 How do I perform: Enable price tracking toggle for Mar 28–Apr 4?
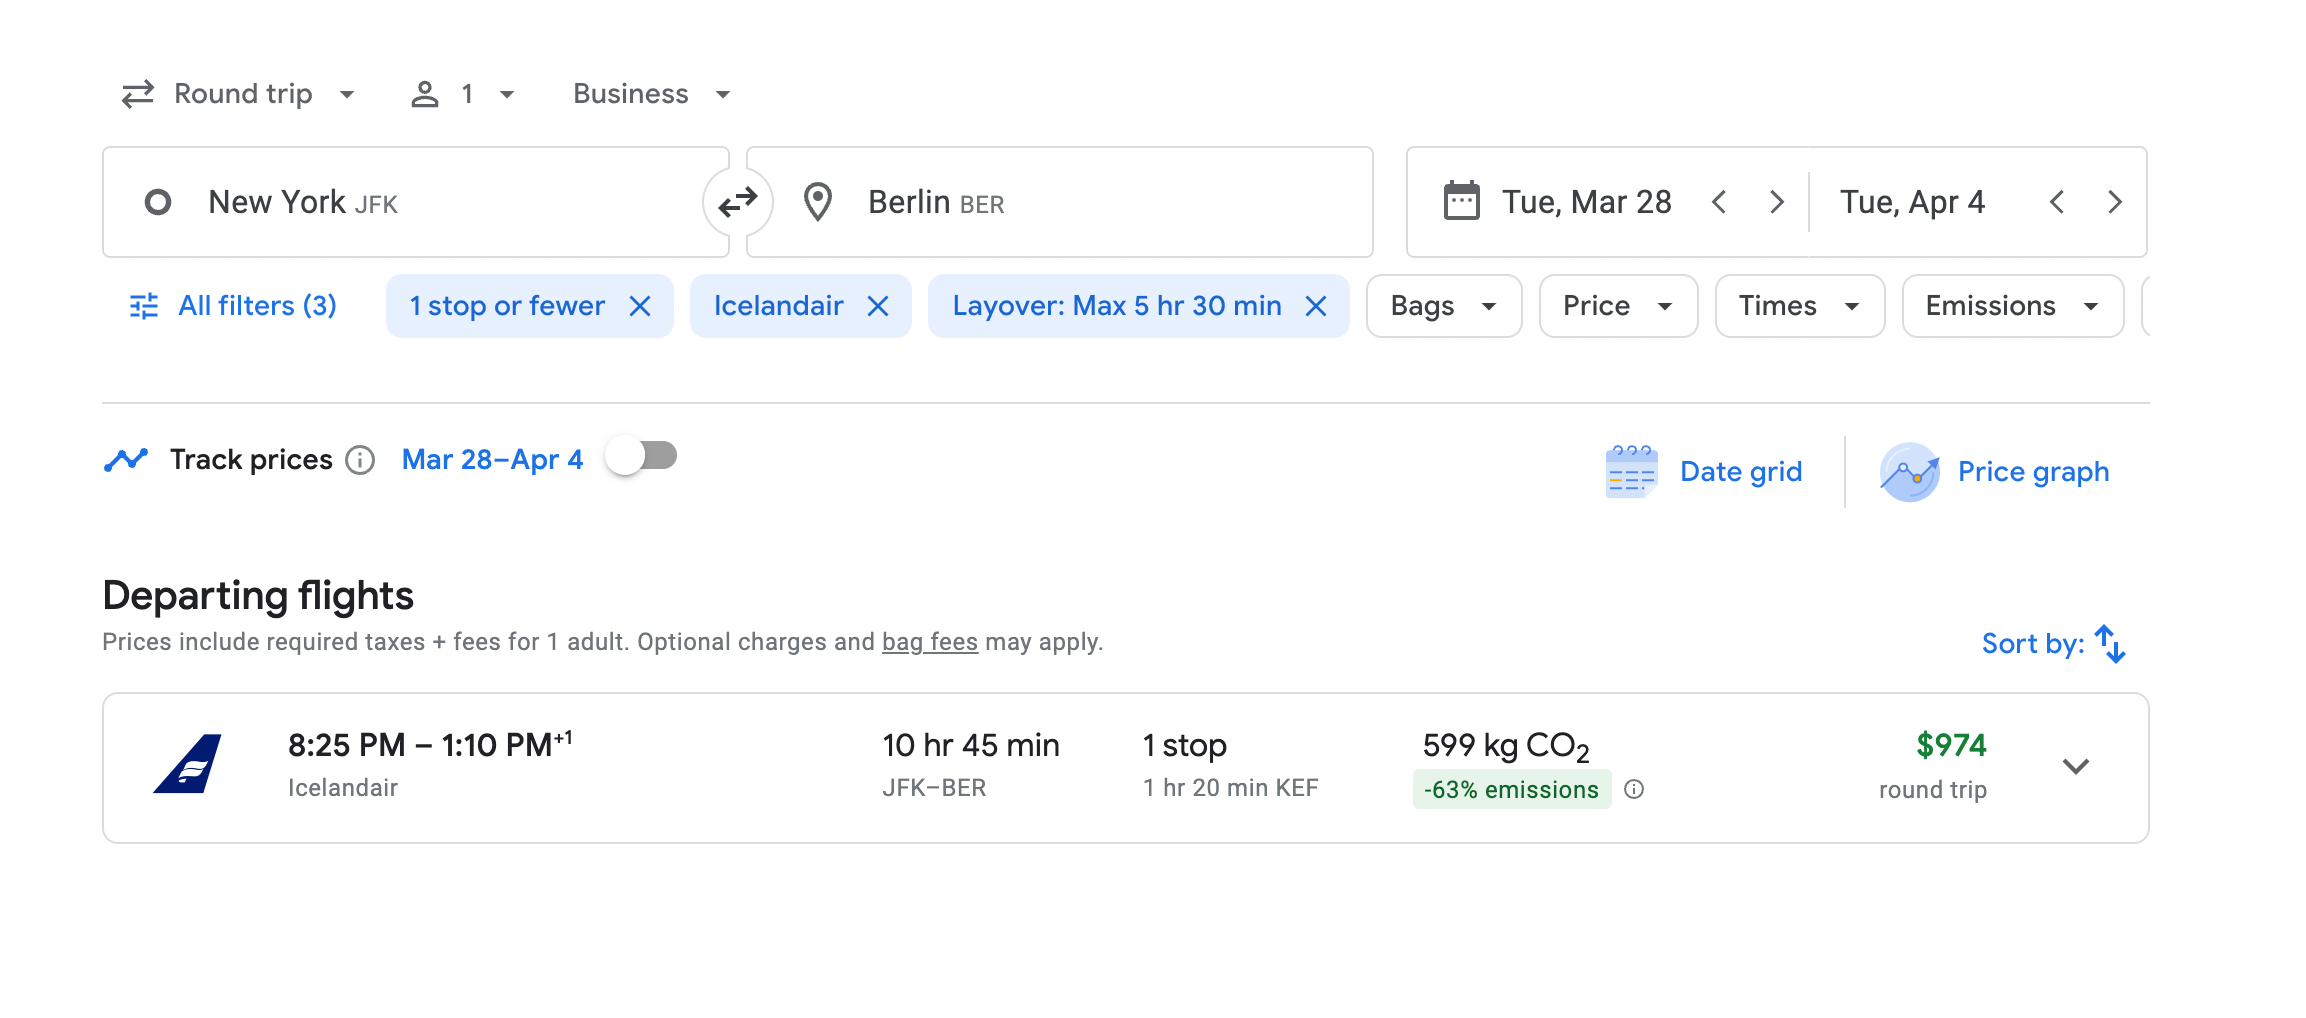642,457
